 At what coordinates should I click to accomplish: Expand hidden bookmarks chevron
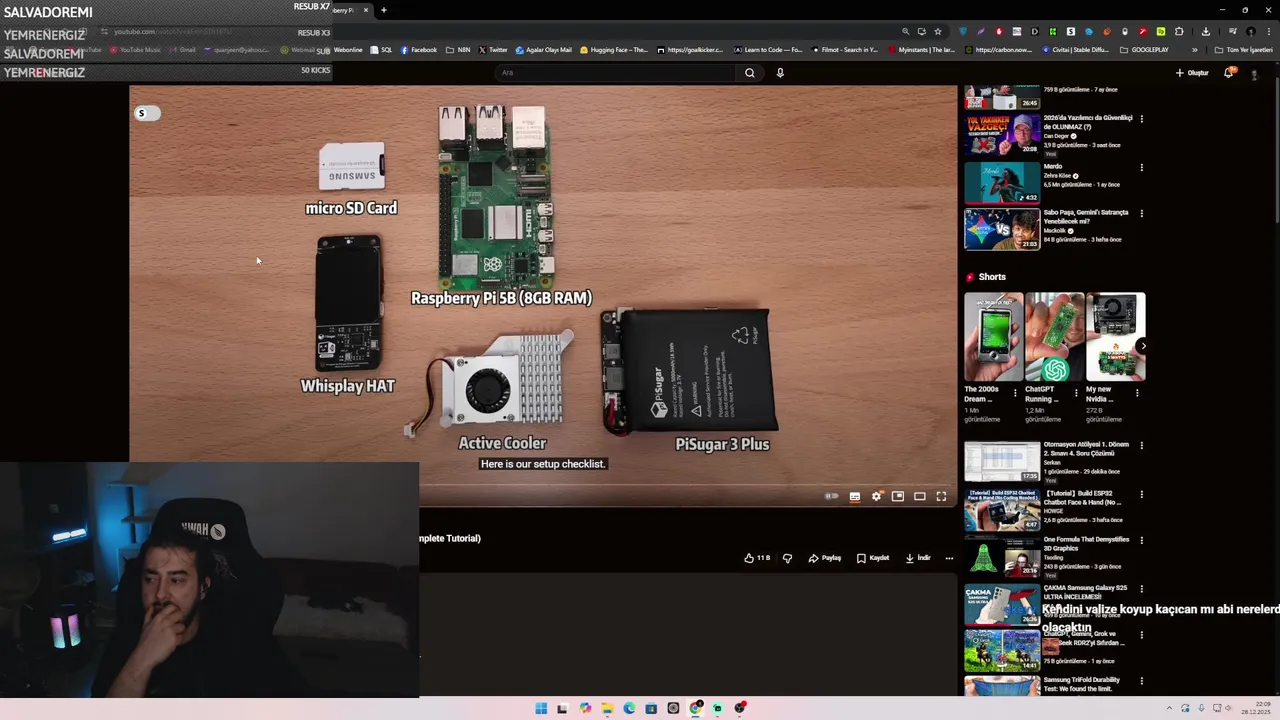1194,49
